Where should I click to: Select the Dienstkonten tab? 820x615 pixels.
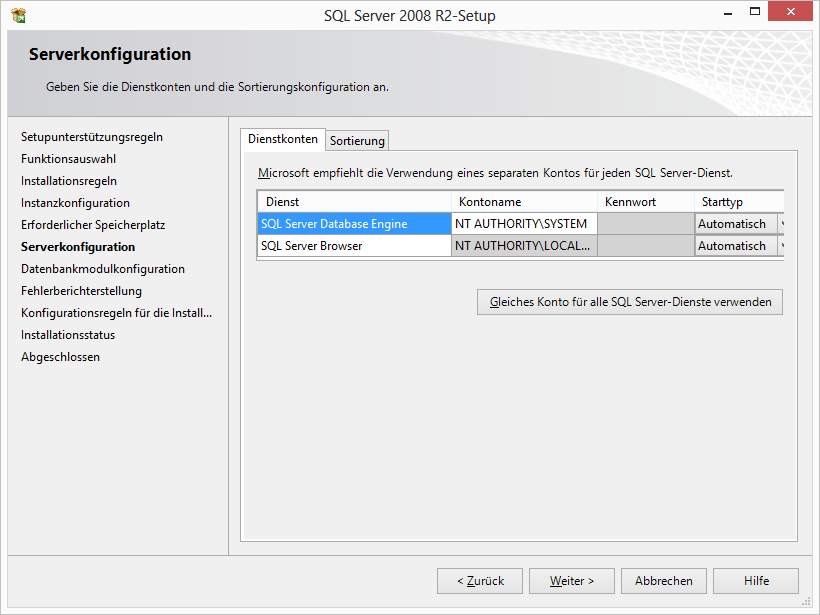point(283,139)
